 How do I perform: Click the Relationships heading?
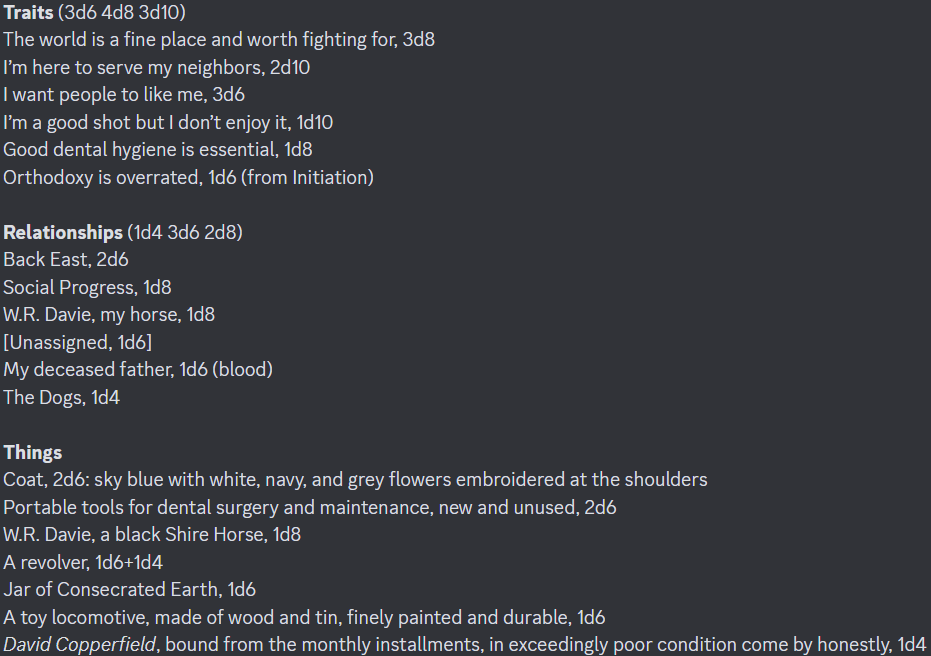[x=63, y=232]
